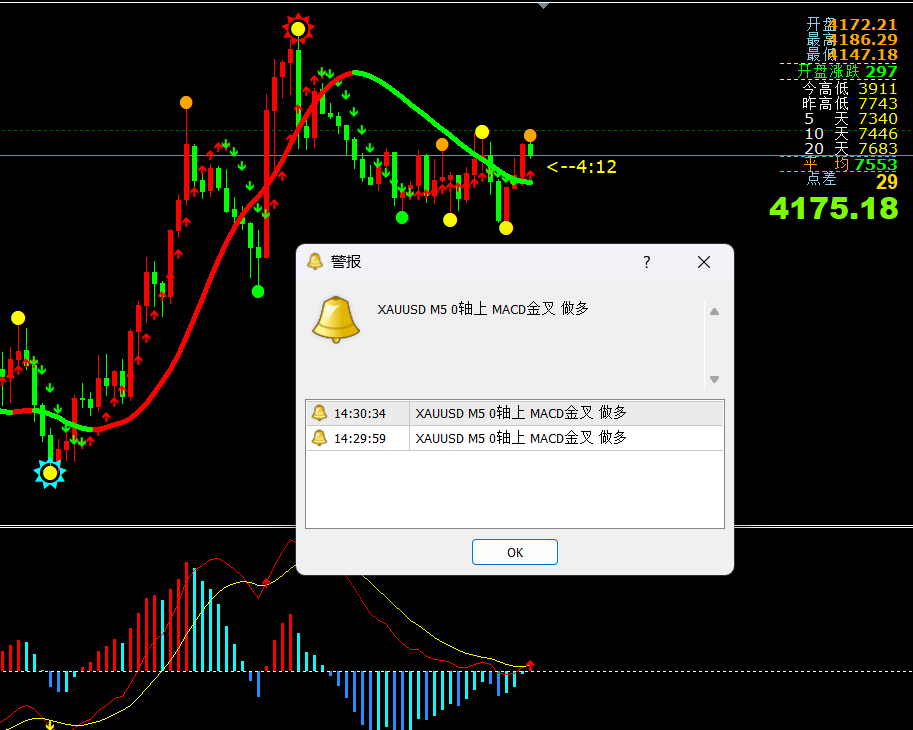Screen dimensions: 913x730
Task: Click the cyan sunburst marker at chart low
Action: [x=50, y=473]
